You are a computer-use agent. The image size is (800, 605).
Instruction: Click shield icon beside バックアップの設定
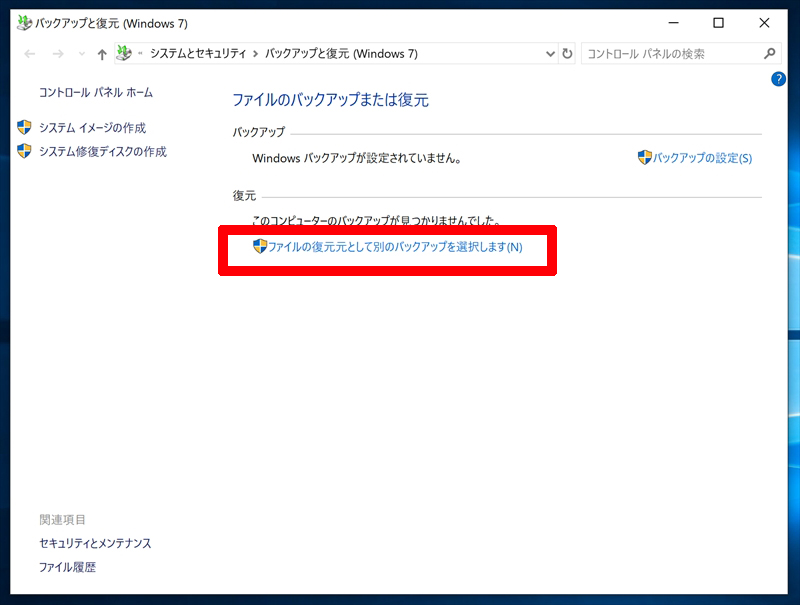(645, 157)
